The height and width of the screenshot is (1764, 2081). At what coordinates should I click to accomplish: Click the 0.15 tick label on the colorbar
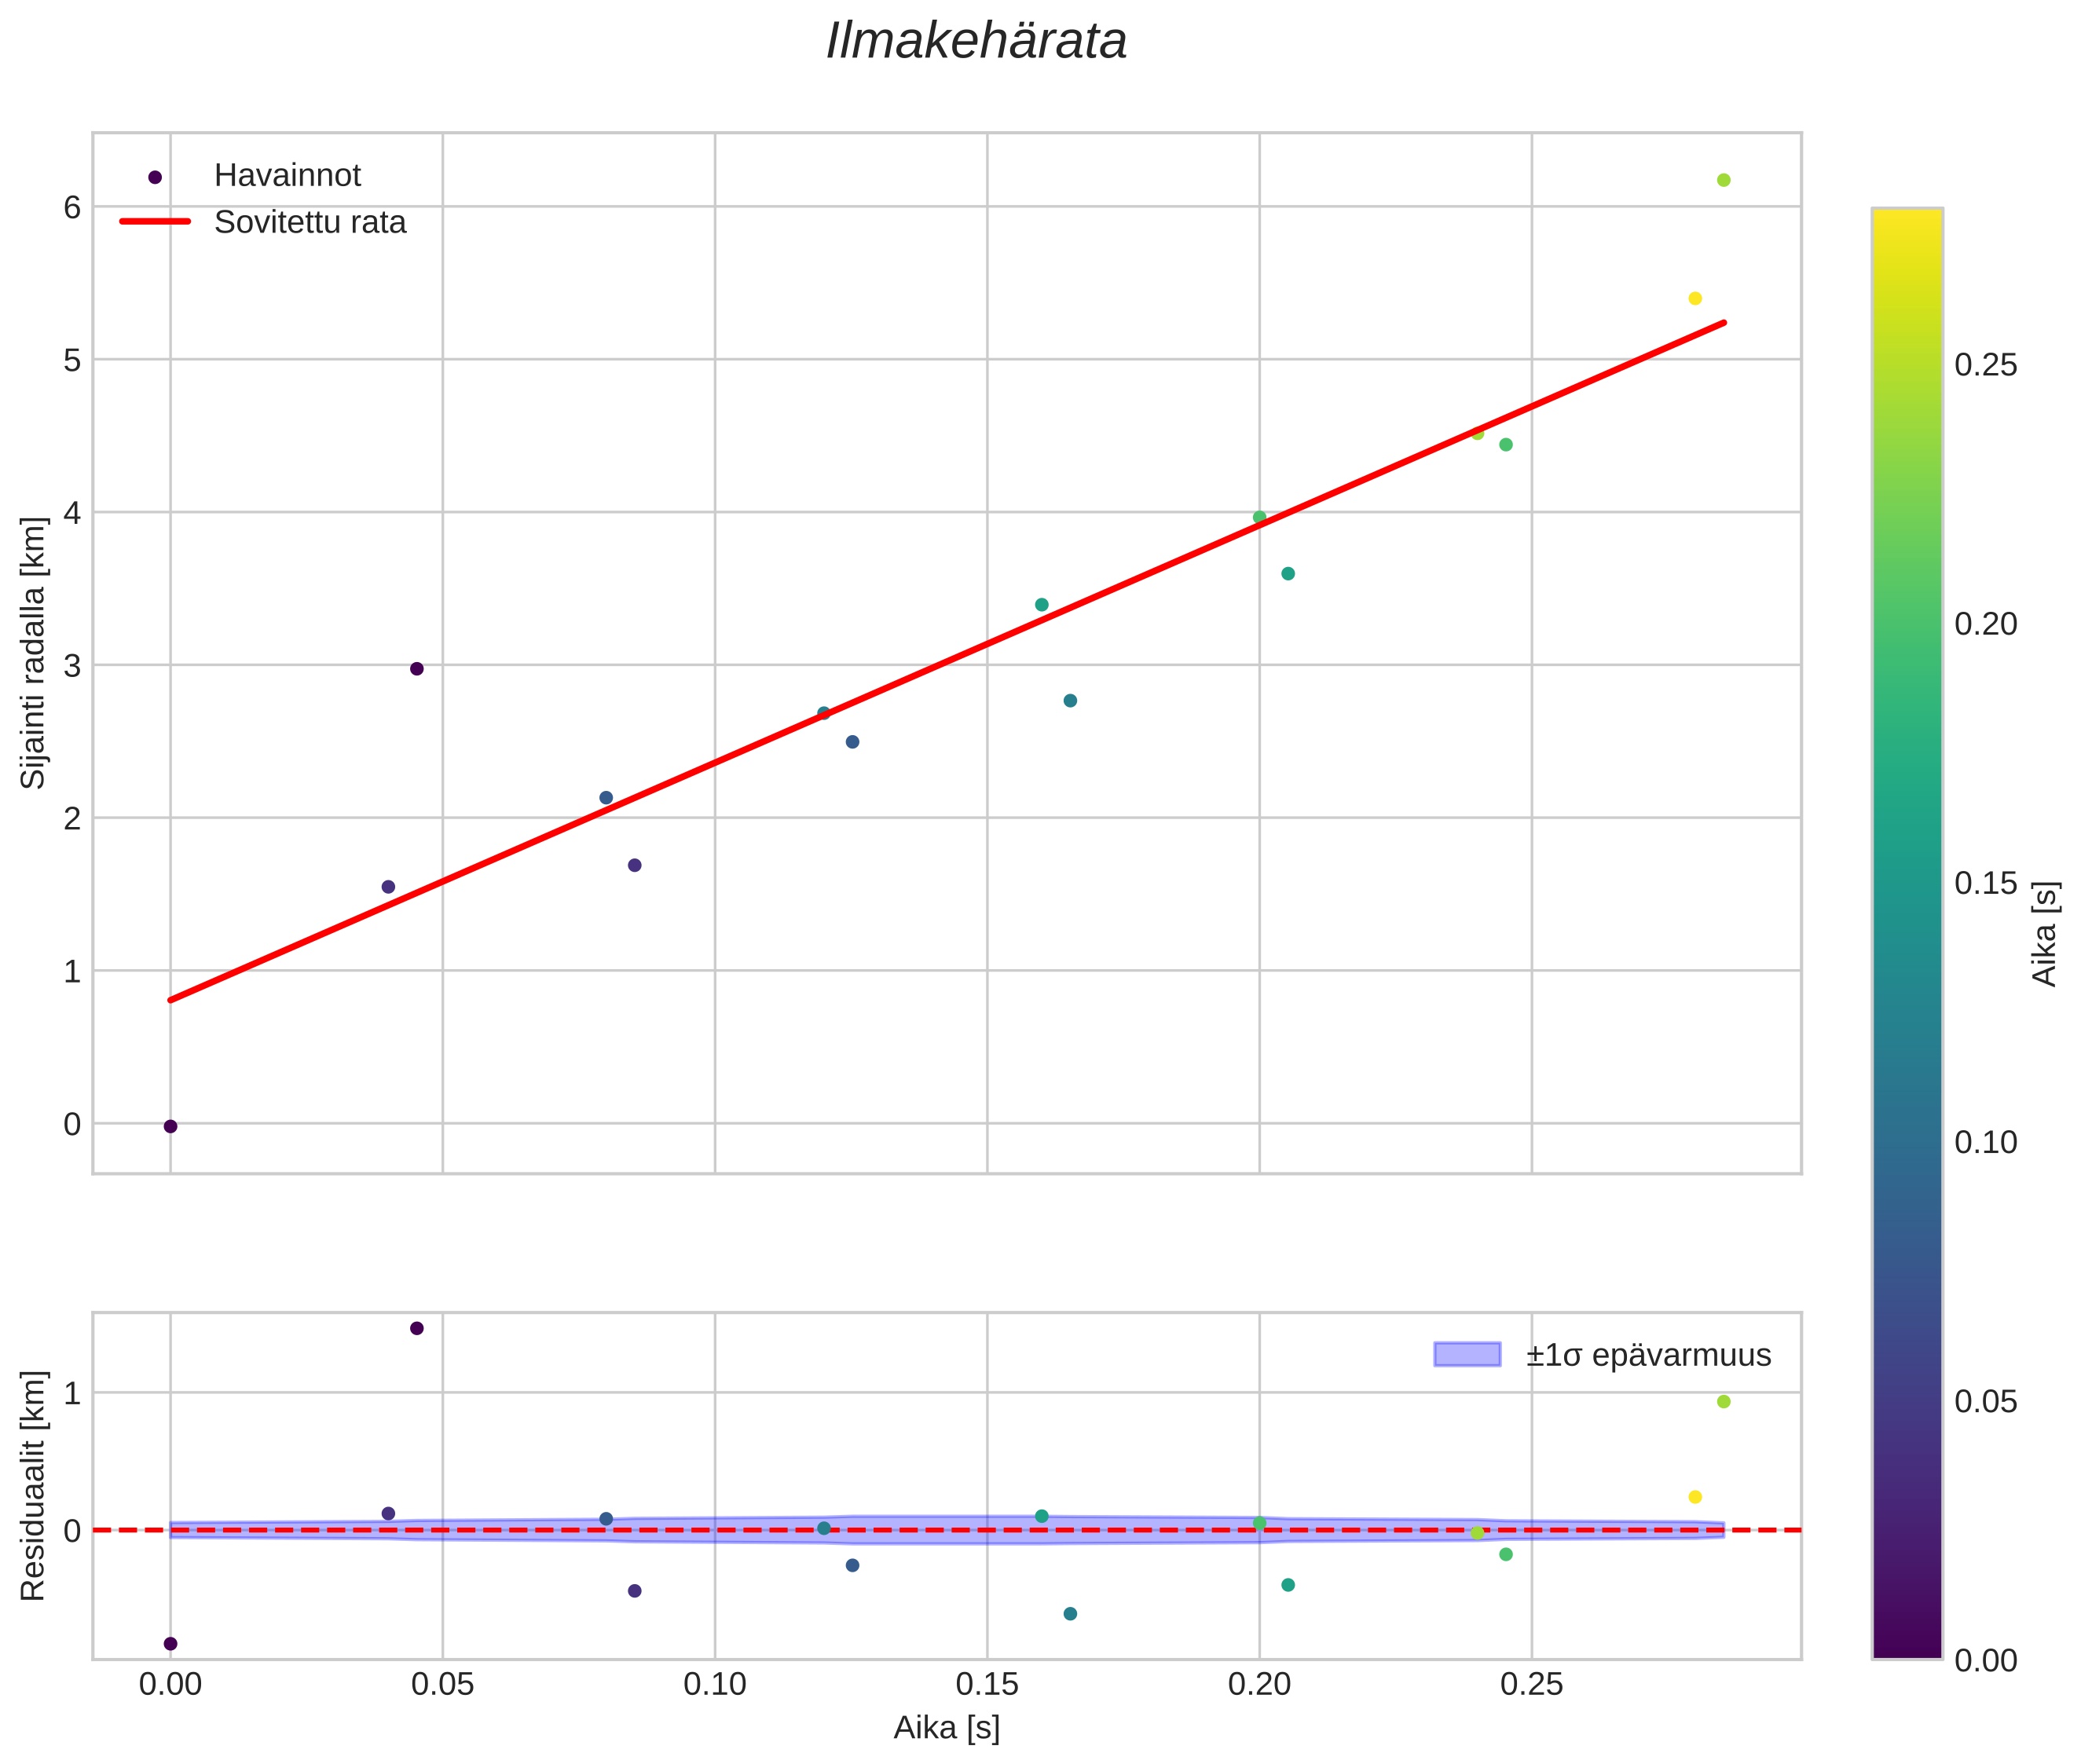pos(1985,883)
